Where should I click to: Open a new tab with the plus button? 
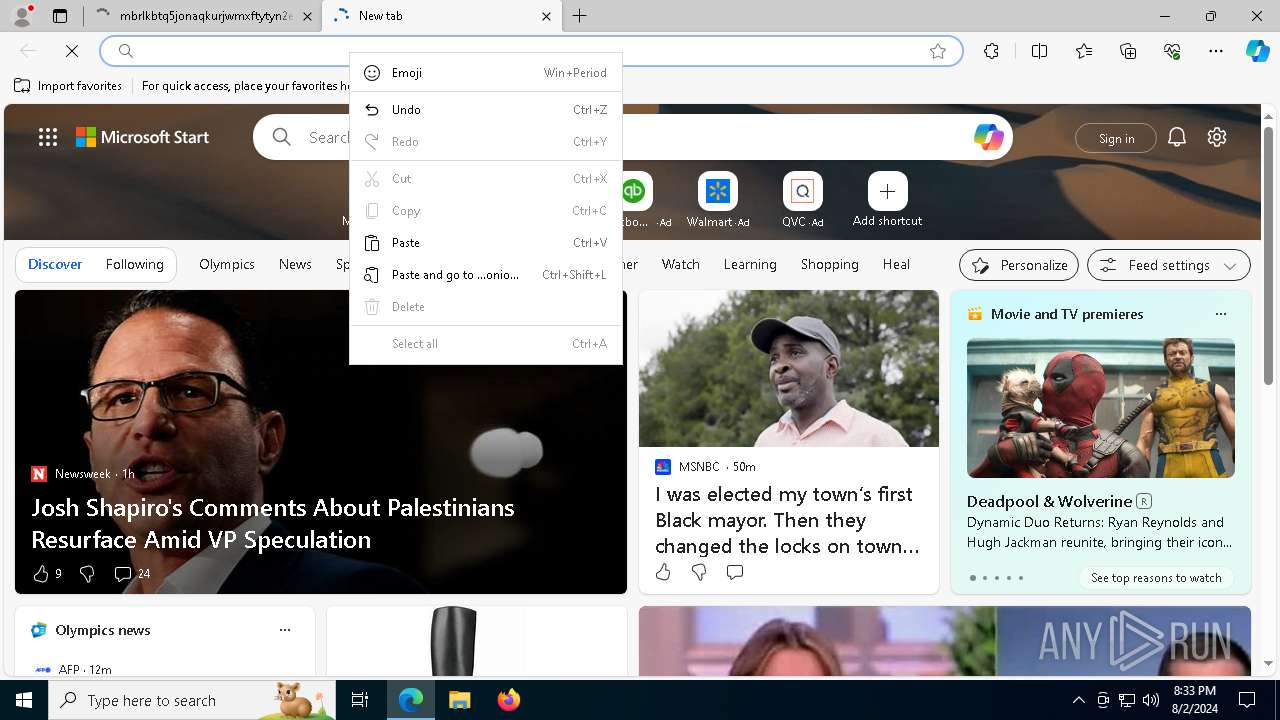click(580, 16)
